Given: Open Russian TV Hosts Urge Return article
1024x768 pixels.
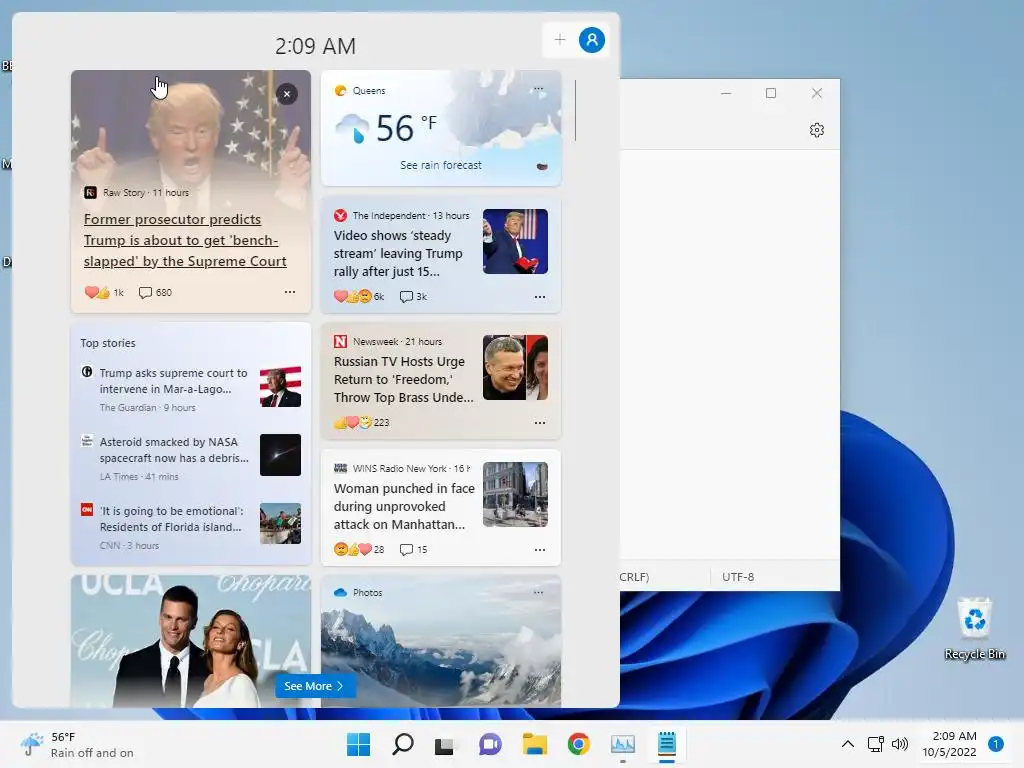Looking at the screenshot, I should (x=404, y=379).
